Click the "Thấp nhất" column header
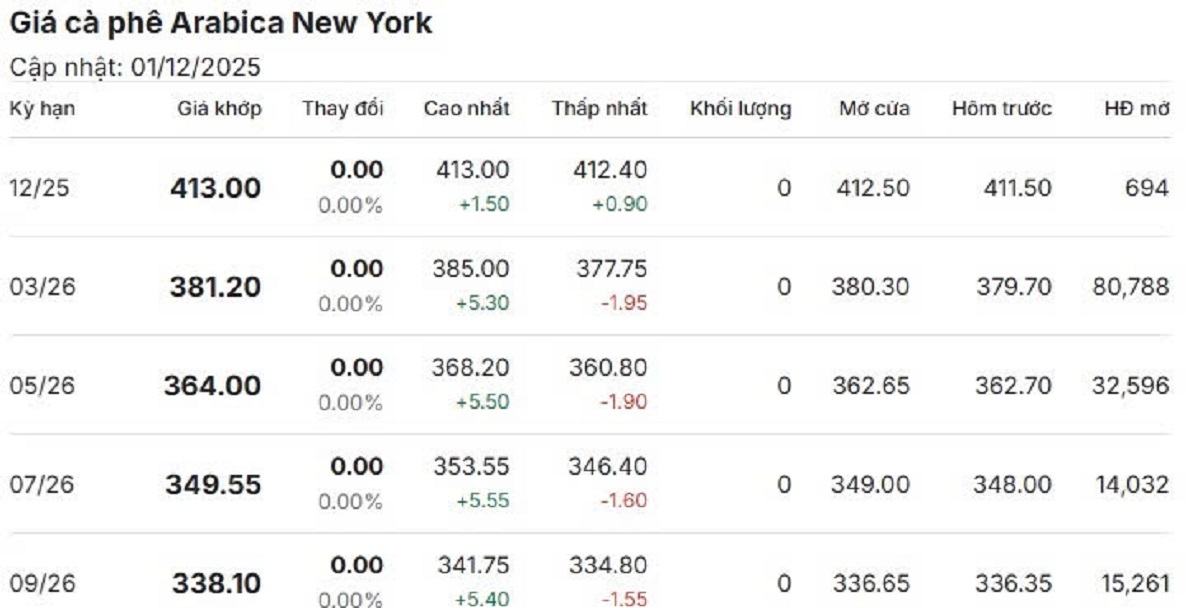 click(600, 109)
